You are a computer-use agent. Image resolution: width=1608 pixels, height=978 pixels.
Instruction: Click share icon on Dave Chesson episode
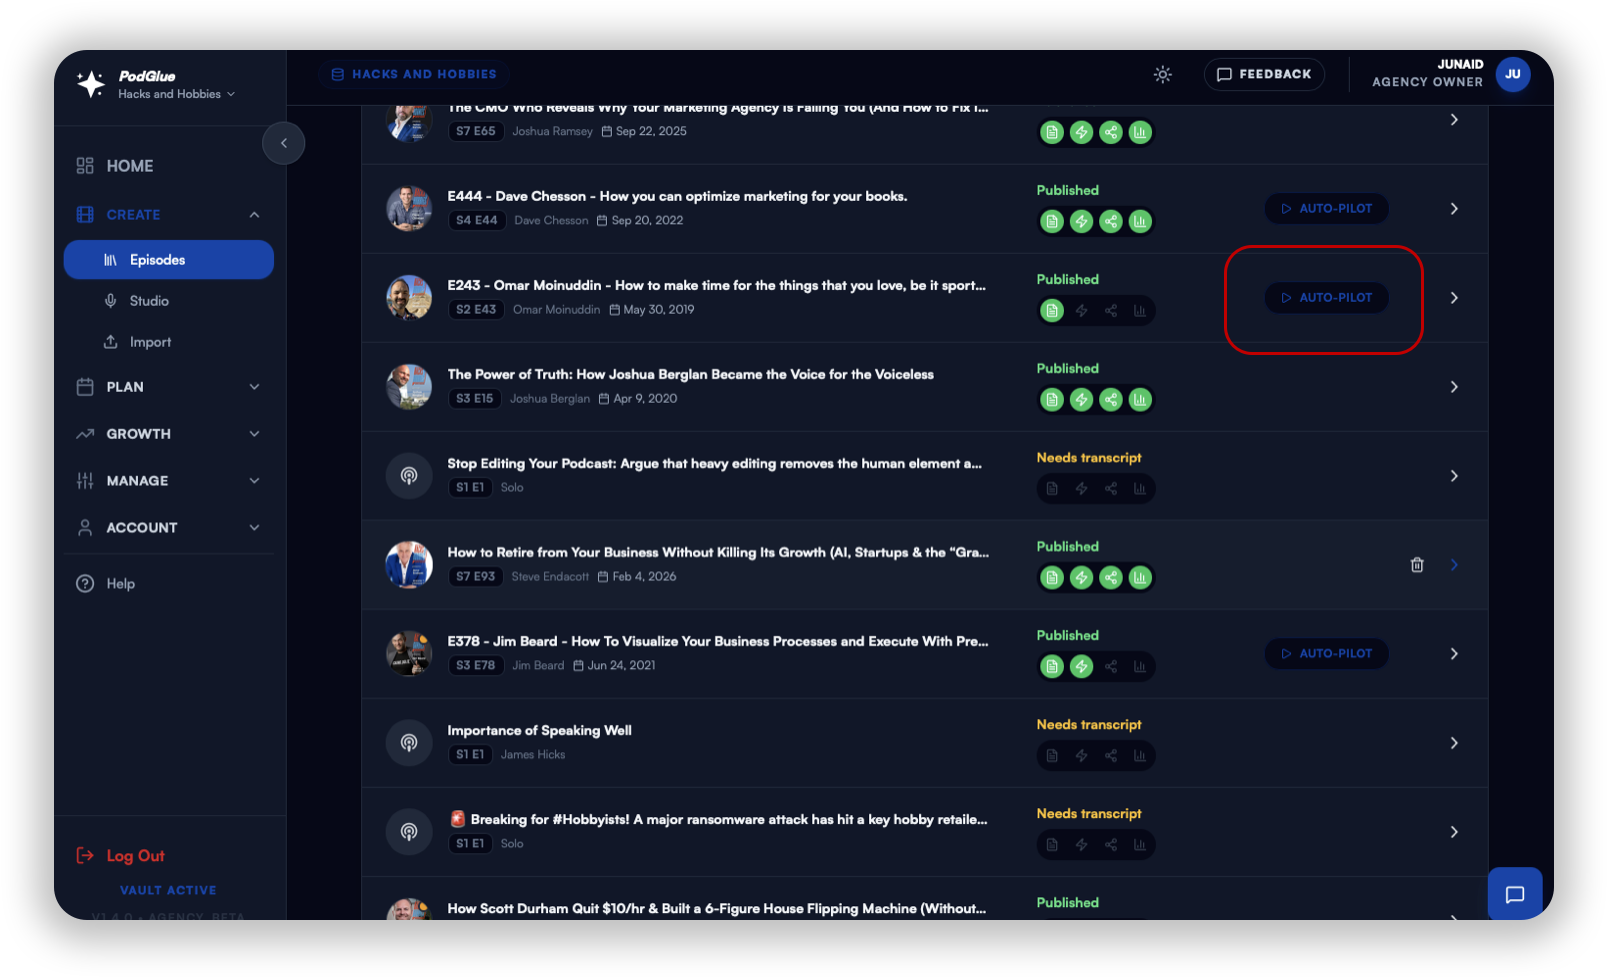tap(1111, 222)
